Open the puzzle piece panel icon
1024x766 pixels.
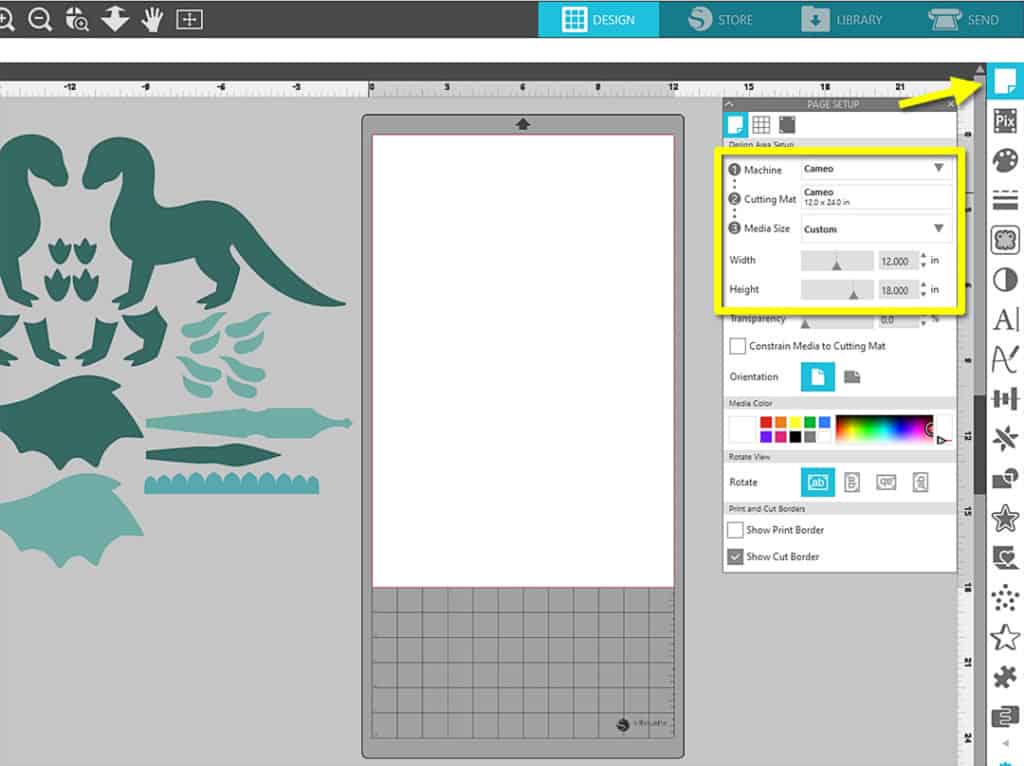1004,677
